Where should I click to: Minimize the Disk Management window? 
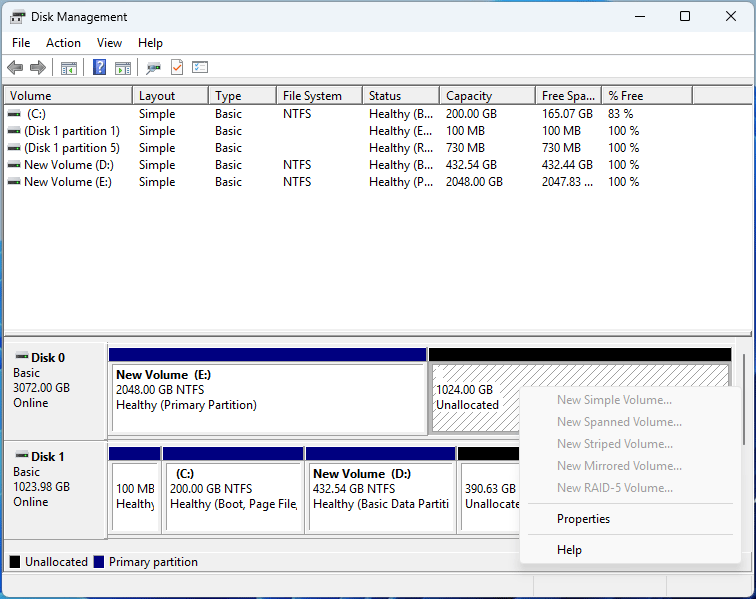click(x=640, y=16)
